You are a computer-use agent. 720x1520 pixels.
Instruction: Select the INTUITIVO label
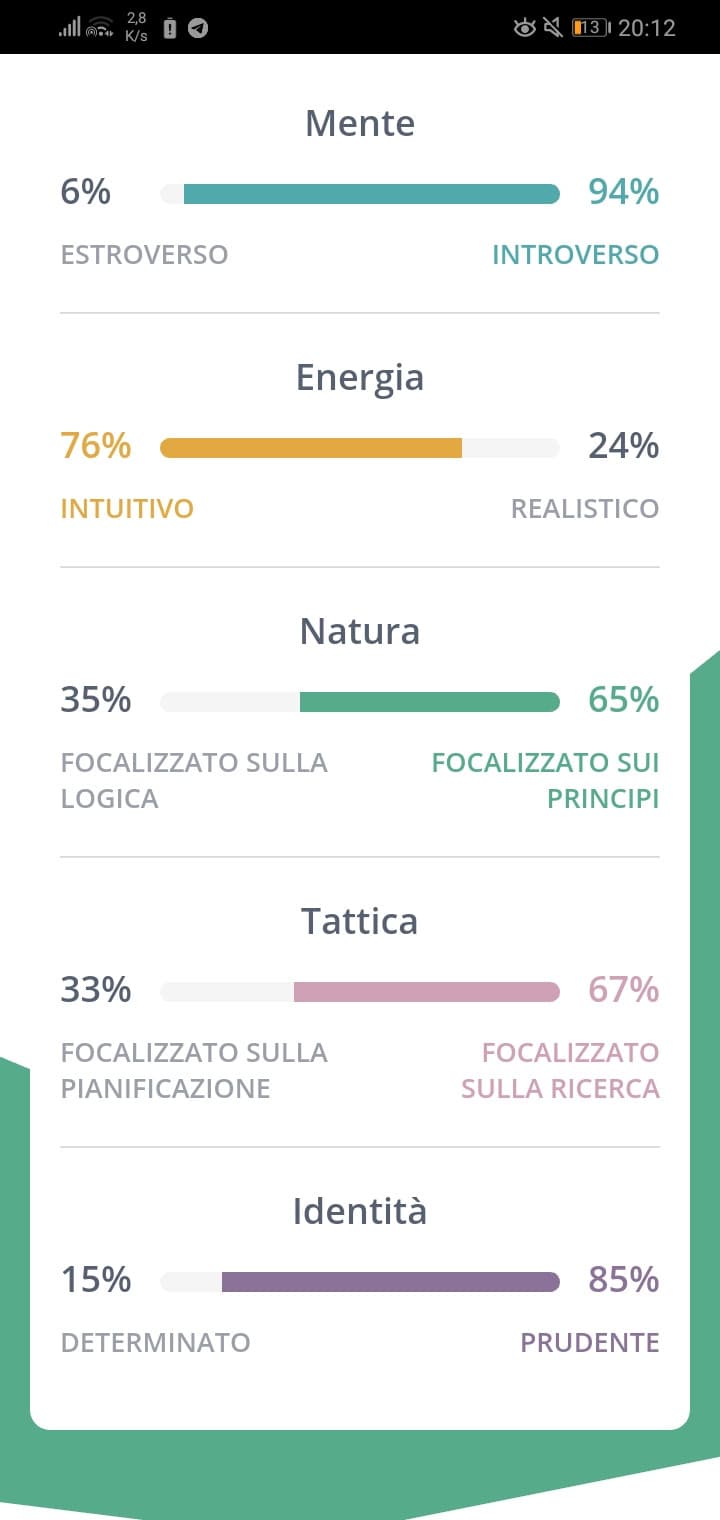coord(127,509)
